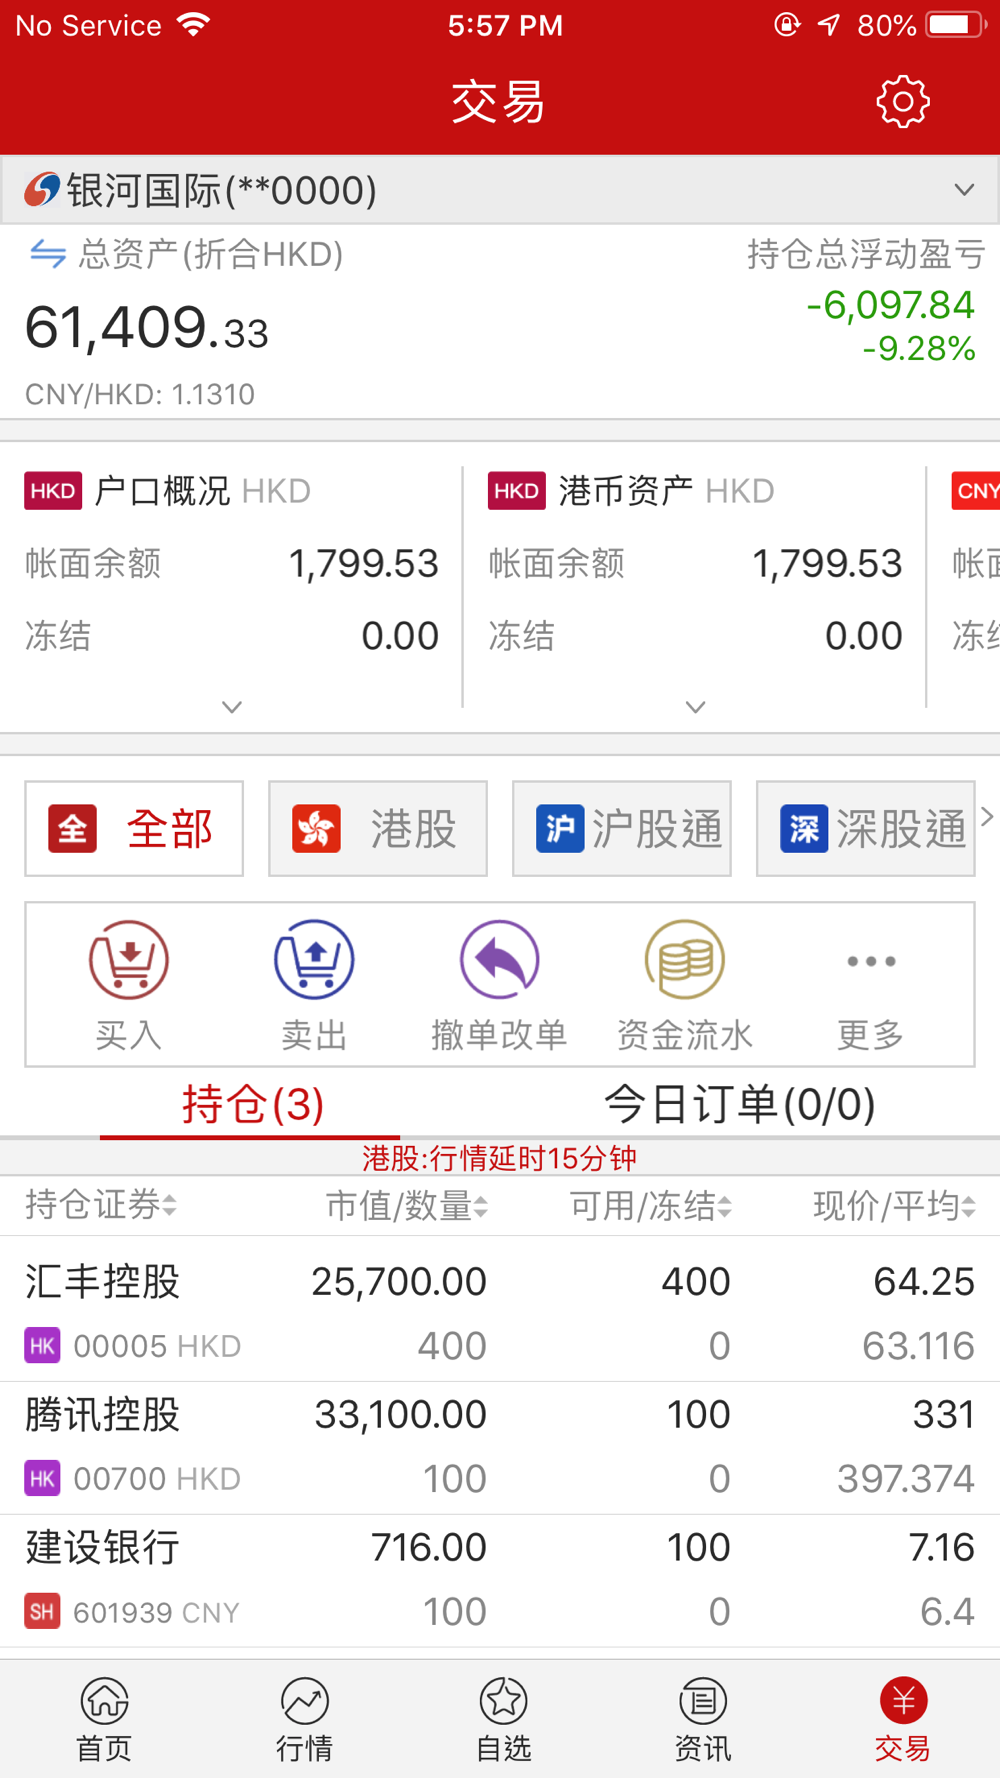Expand 港币资产 card details chevron
1000x1778 pixels.
coord(696,707)
